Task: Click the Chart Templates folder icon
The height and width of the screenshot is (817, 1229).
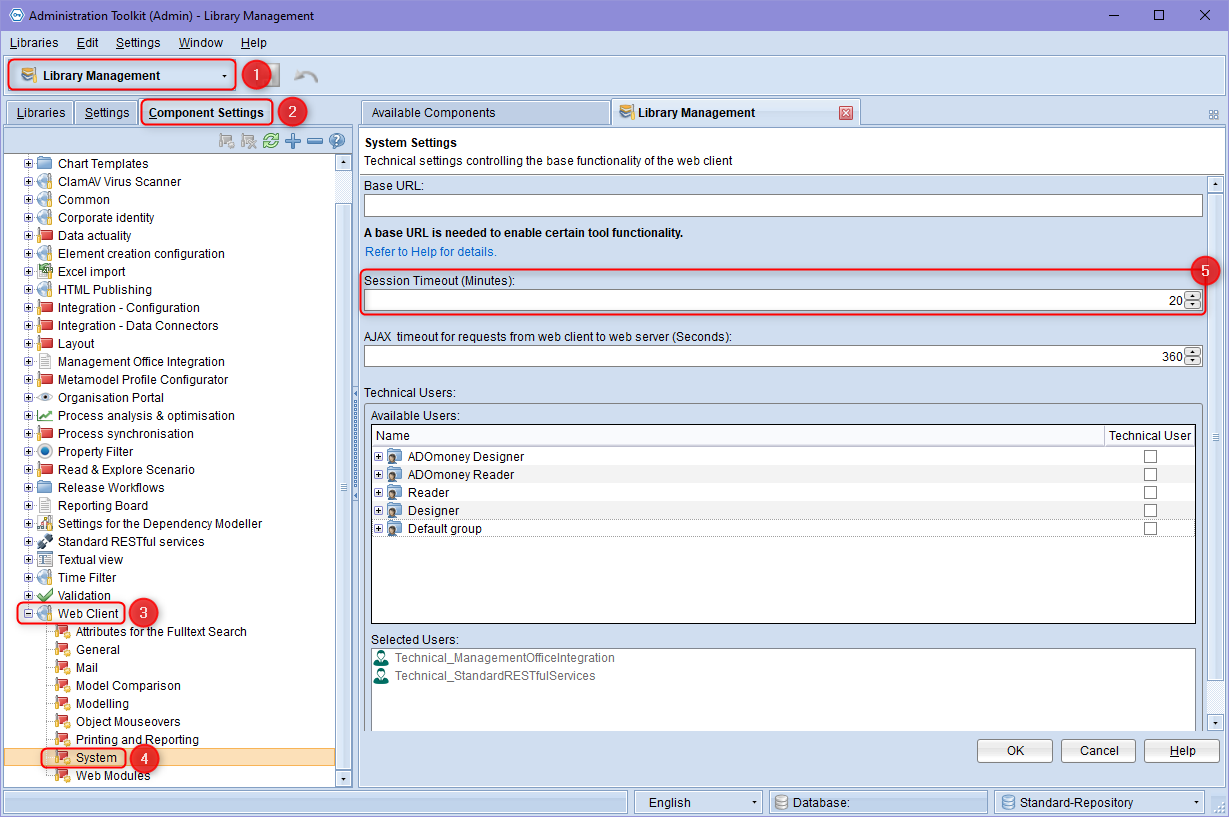Action: pyautogui.click(x=45, y=164)
